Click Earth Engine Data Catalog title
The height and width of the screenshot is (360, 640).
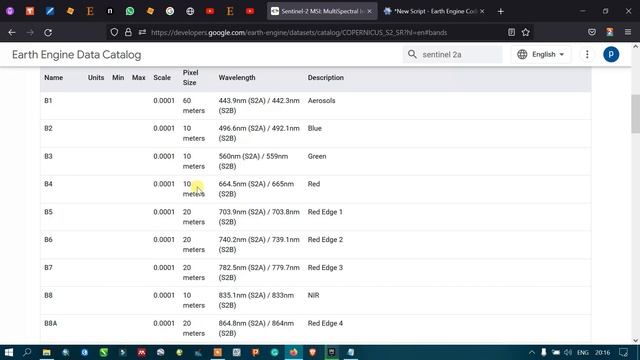[77, 55]
